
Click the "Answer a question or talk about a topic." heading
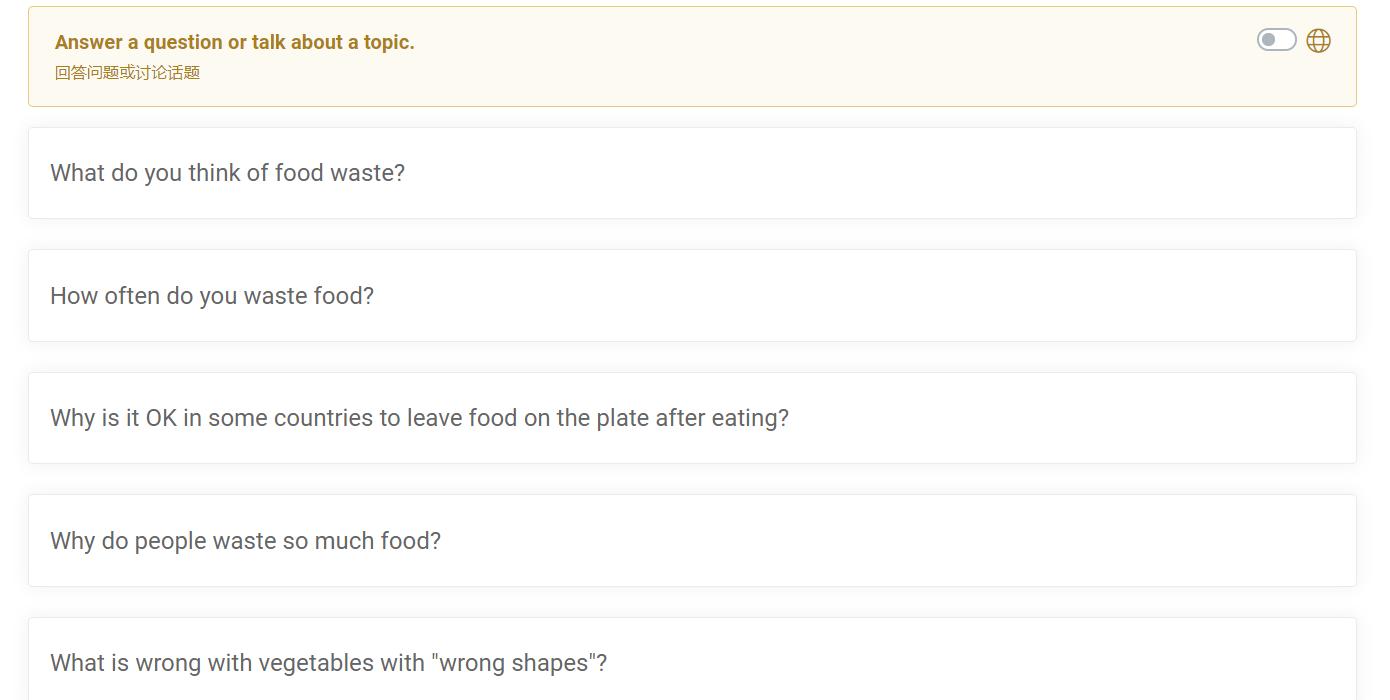pos(234,42)
